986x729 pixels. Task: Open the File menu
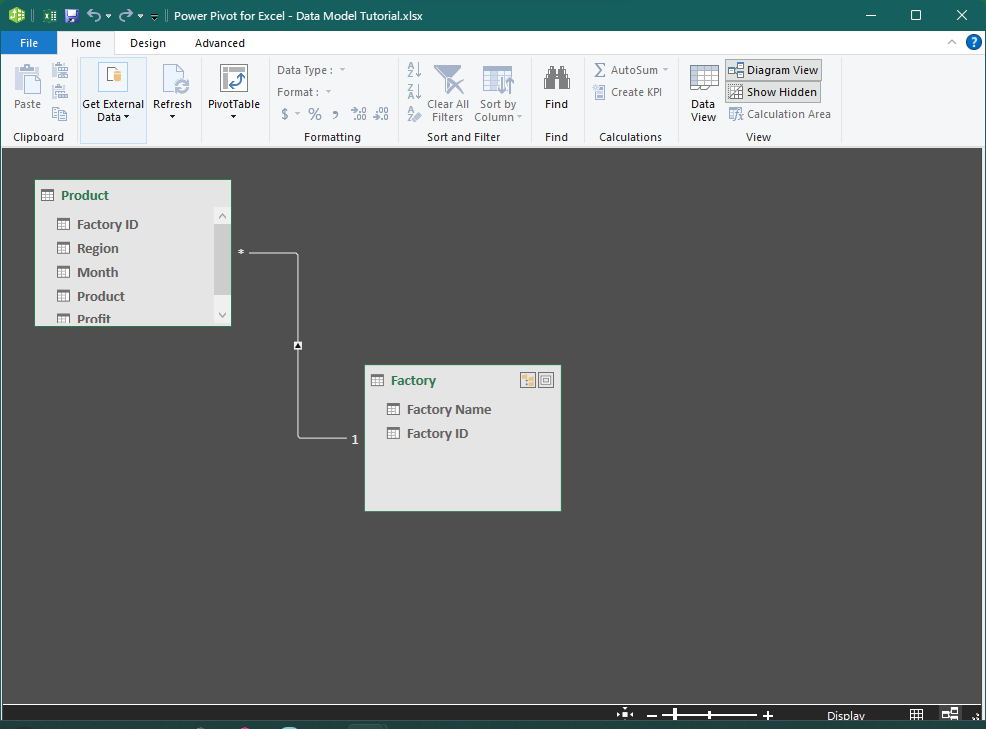(29, 43)
